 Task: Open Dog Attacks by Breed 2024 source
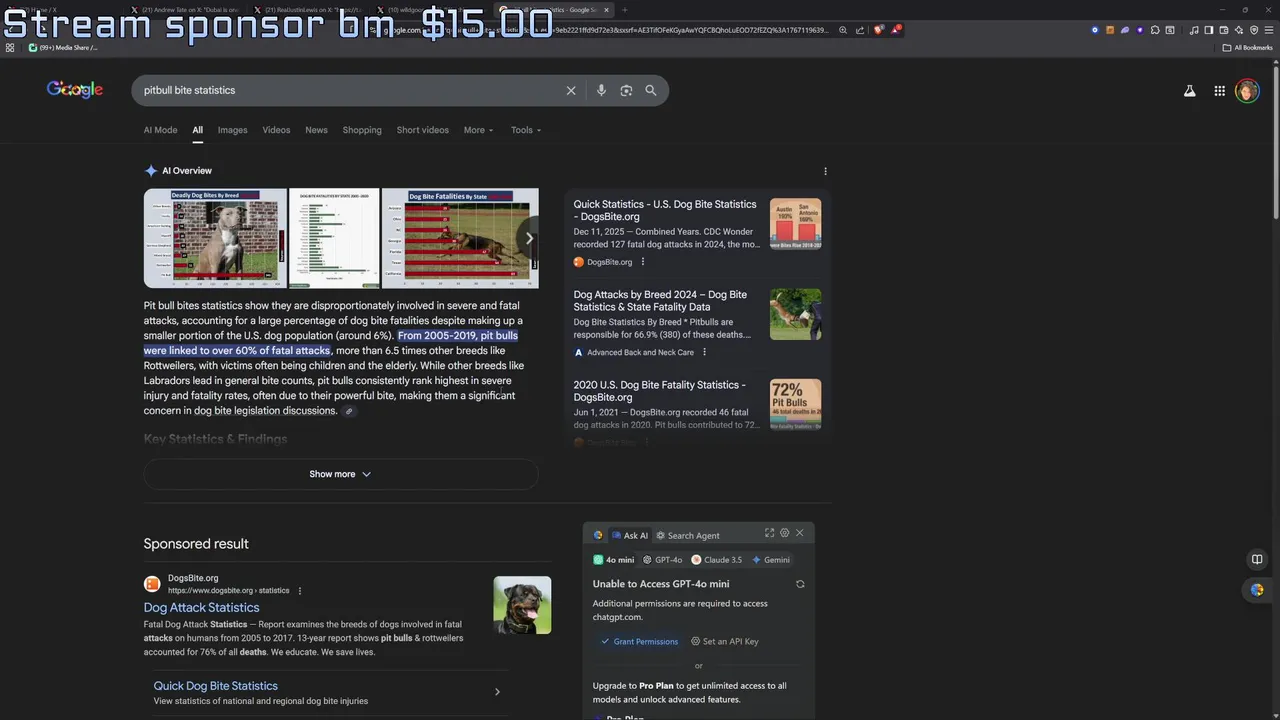click(x=660, y=301)
